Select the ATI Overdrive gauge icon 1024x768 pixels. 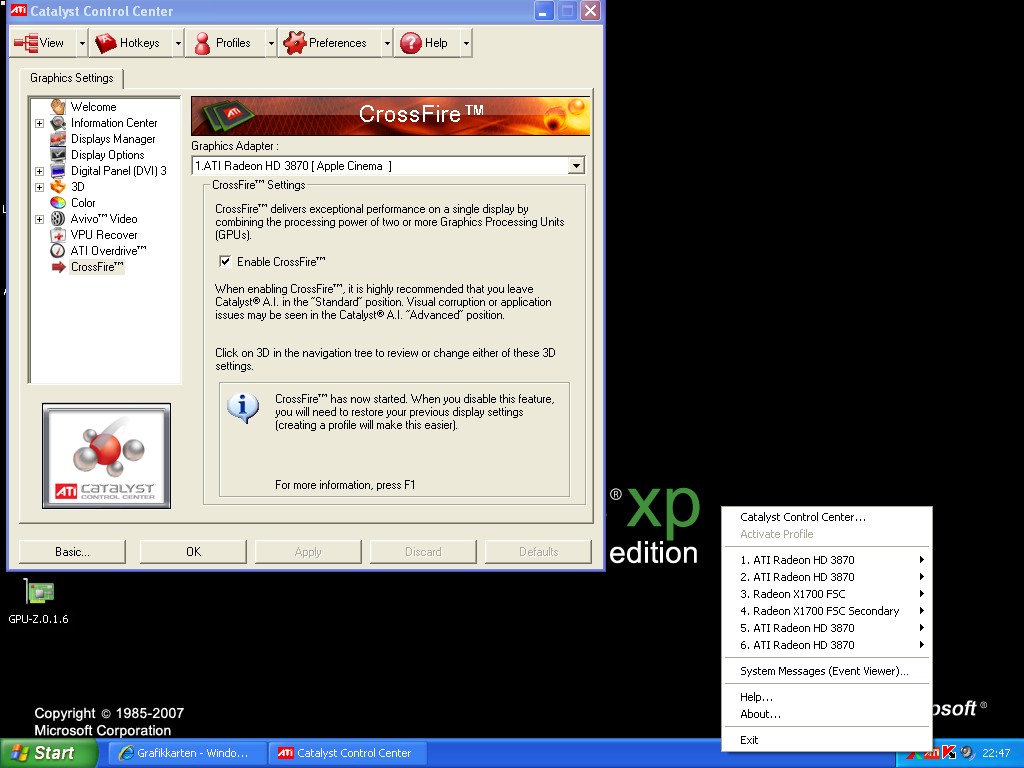tap(58, 251)
